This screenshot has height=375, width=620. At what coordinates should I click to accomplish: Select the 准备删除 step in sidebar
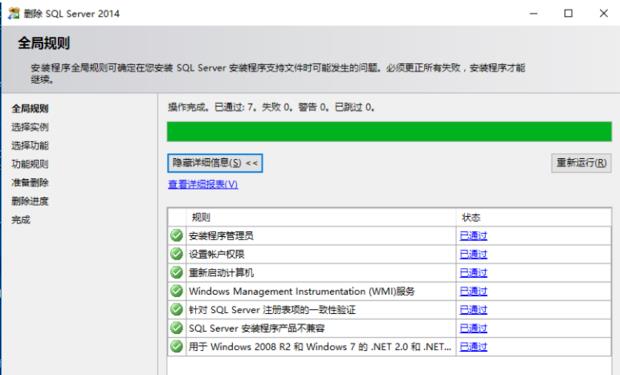[x=30, y=182]
